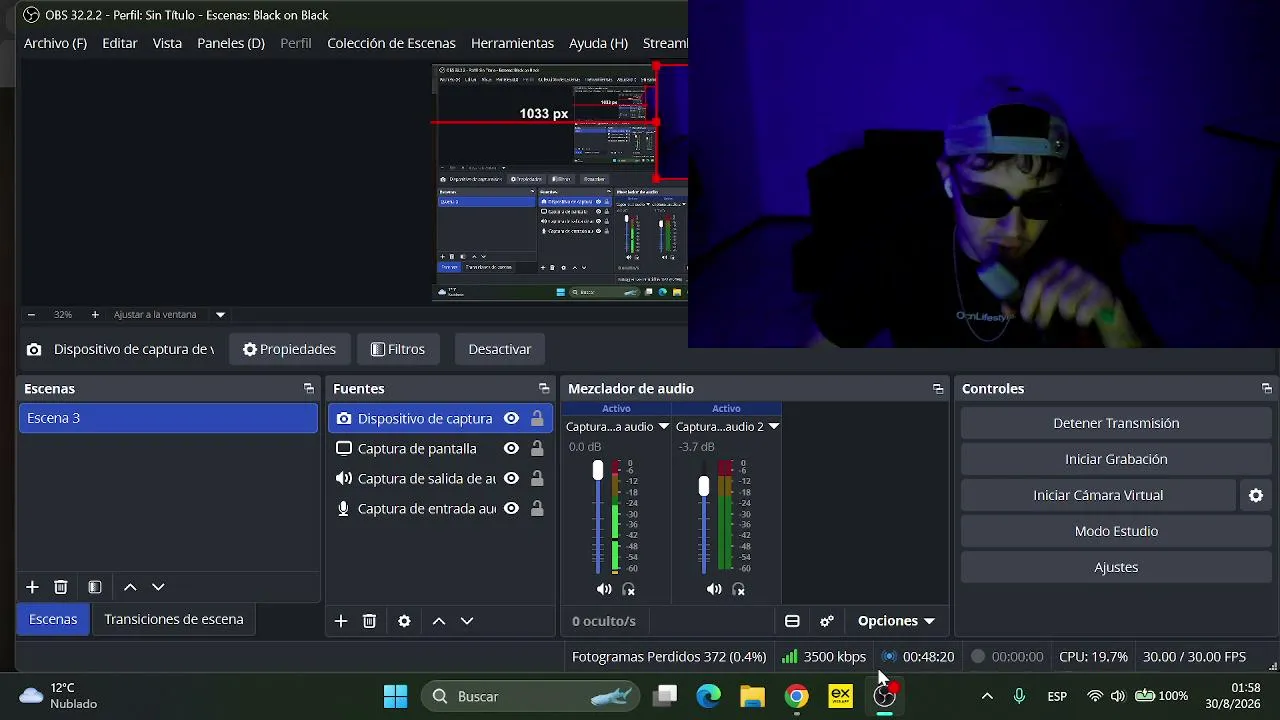The height and width of the screenshot is (720, 1280).
Task: Undock the Controles panel
Action: click(x=1267, y=389)
